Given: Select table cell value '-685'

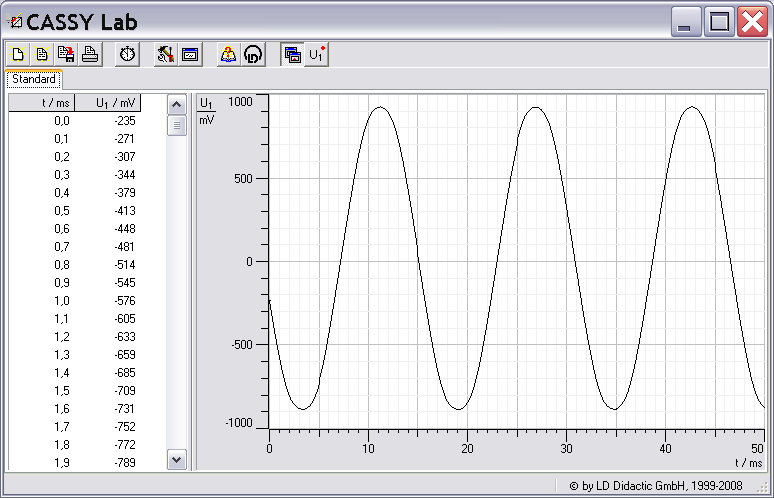Looking at the screenshot, I should point(124,373).
